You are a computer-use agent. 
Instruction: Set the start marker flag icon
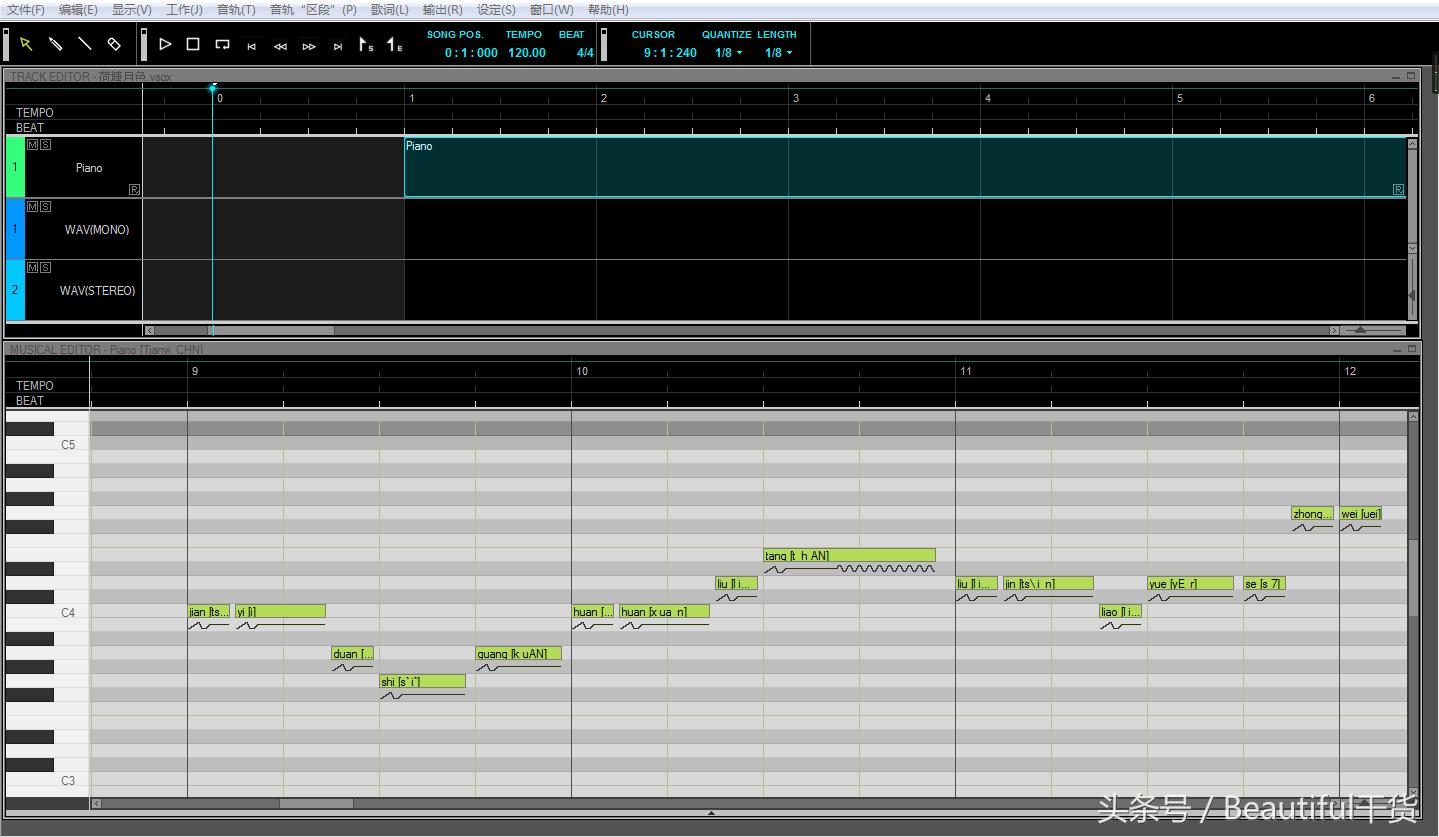(x=366, y=45)
